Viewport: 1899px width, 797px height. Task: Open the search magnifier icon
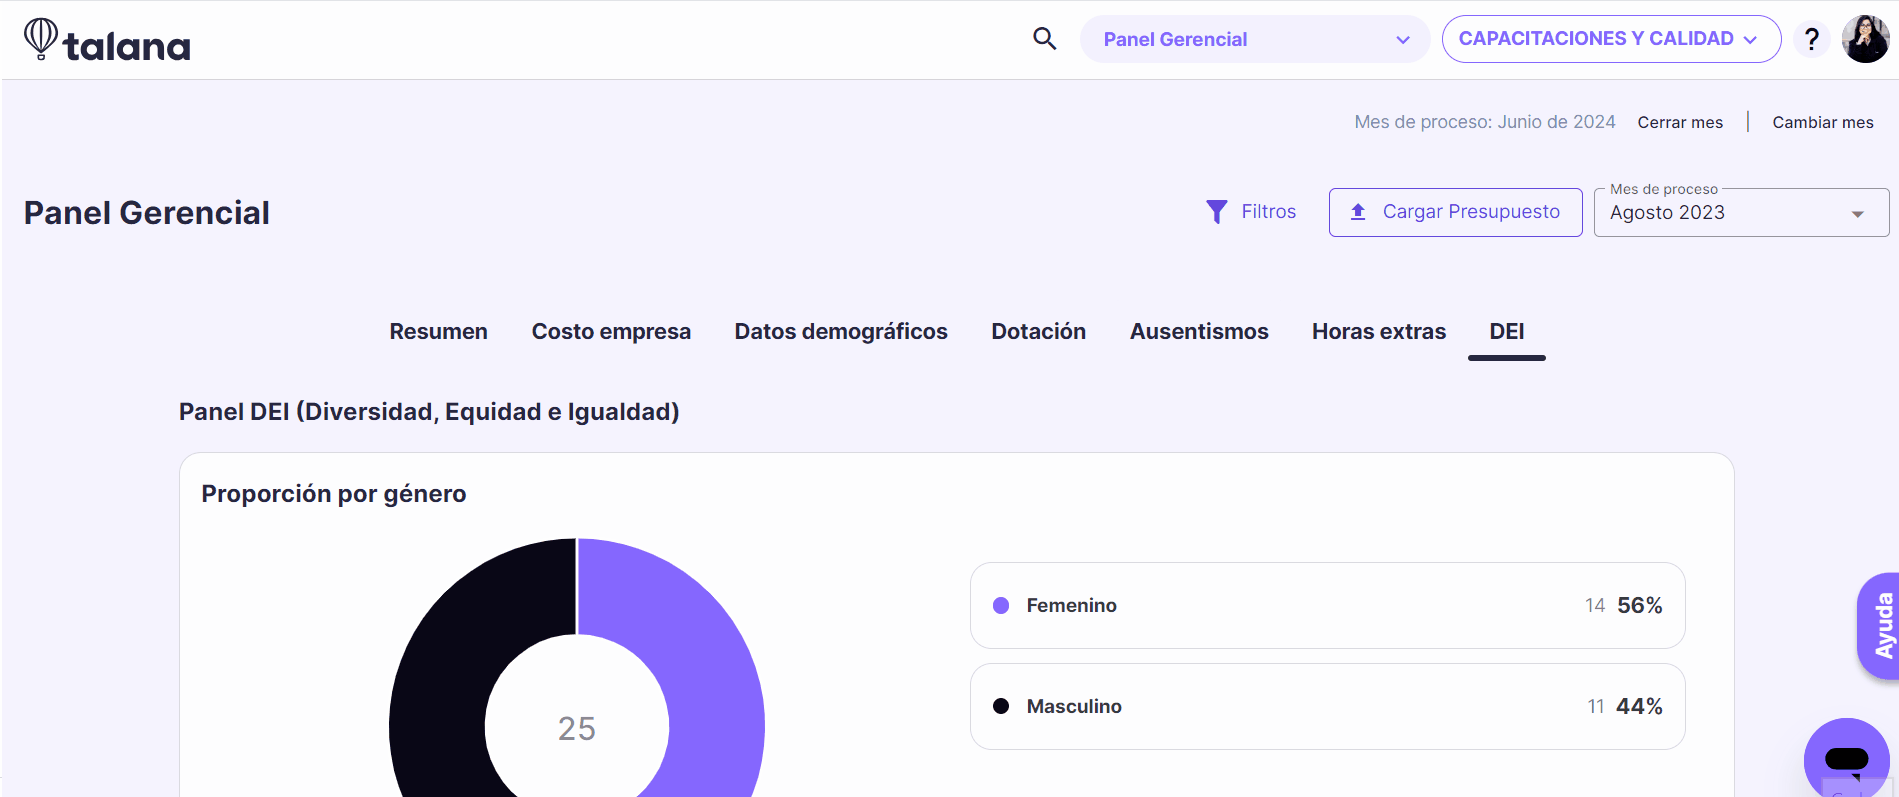[1044, 39]
